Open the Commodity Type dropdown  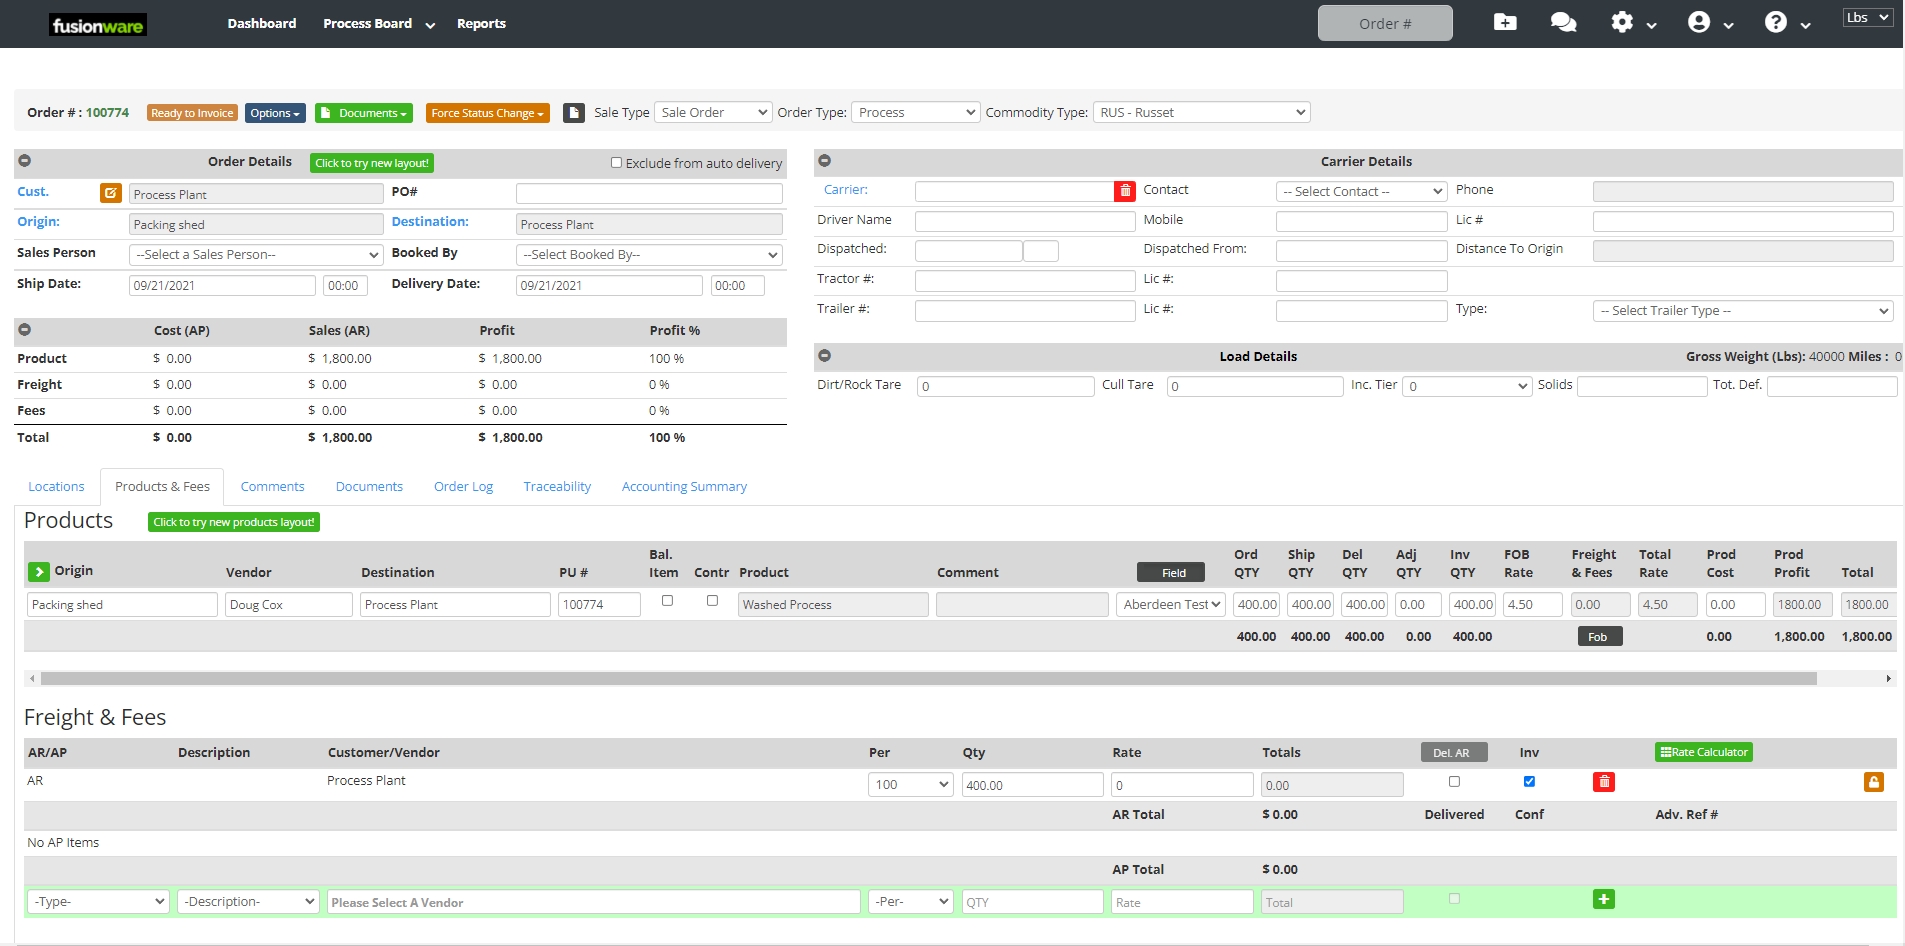click(x=1201, y=113)
